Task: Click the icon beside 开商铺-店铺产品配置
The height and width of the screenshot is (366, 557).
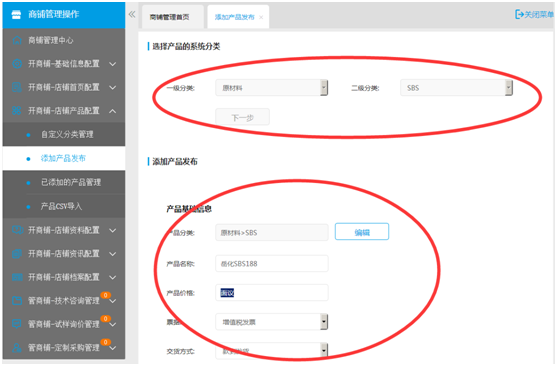Action: [17, 111]
